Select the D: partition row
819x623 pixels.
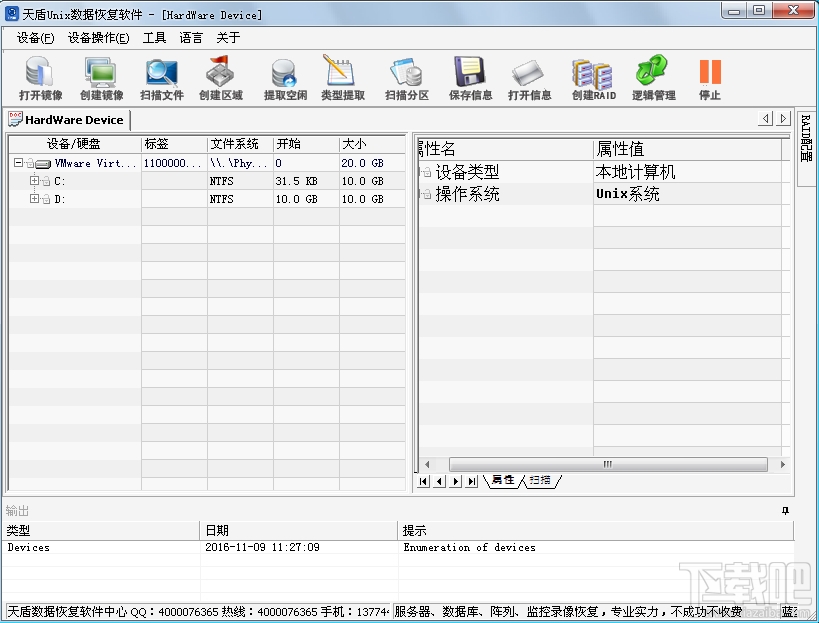coord(207,199)
